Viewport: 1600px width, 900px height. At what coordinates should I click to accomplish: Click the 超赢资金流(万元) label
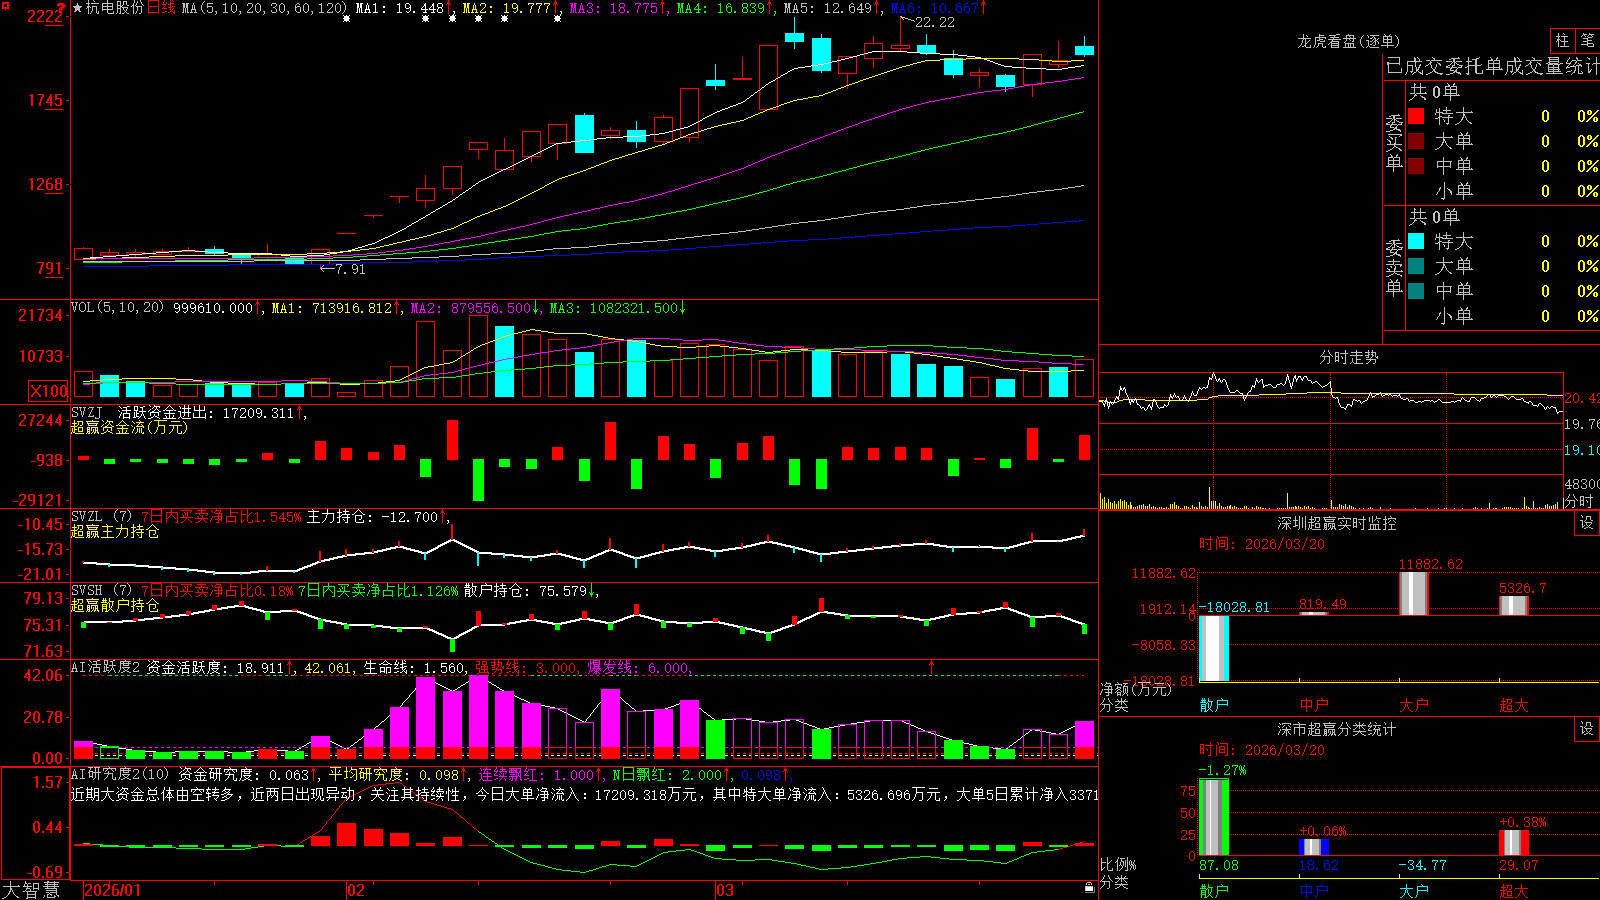(129, 427)
